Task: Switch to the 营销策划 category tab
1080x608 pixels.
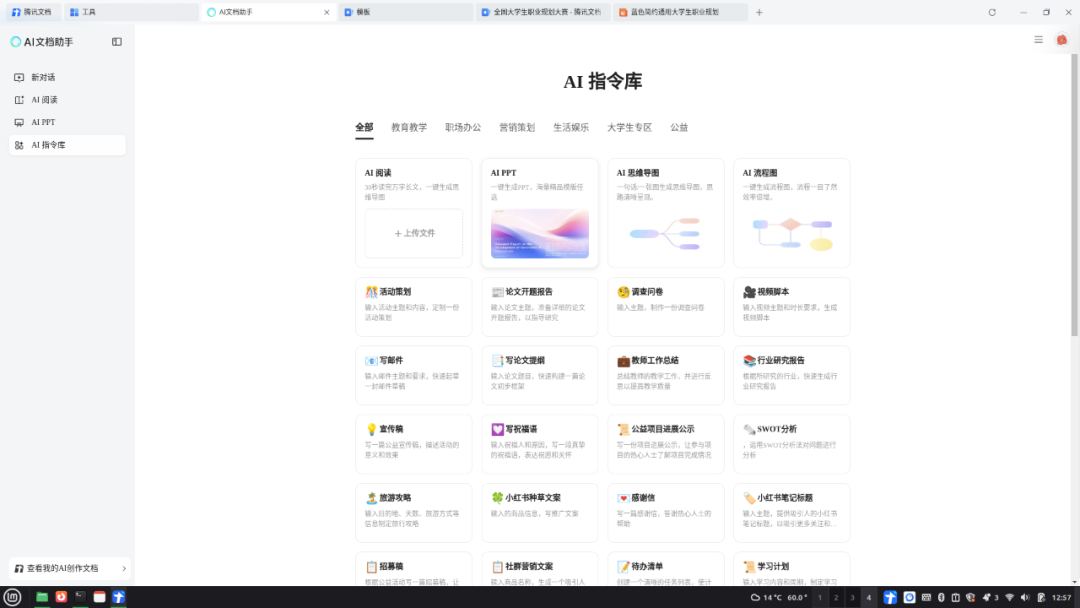Action: click(517, 127)
